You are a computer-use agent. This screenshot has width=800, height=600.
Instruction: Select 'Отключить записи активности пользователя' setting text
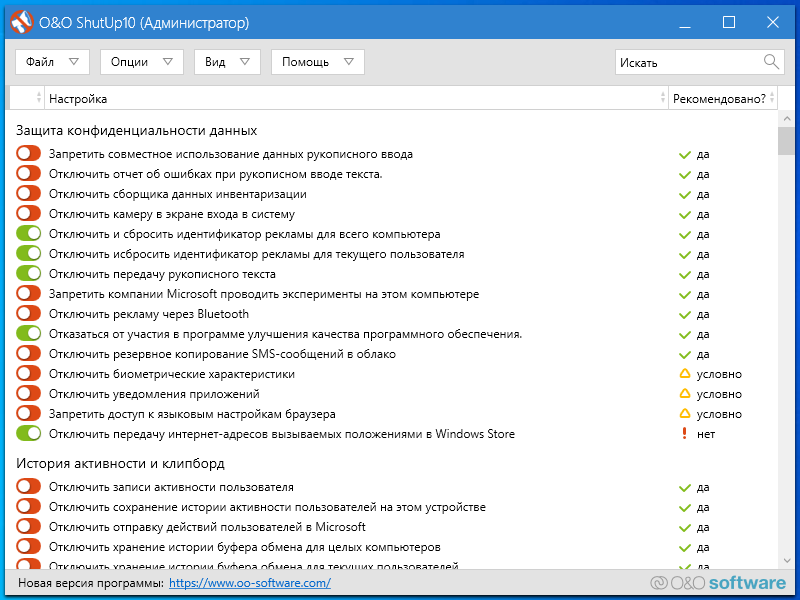(x=171, y=487)
